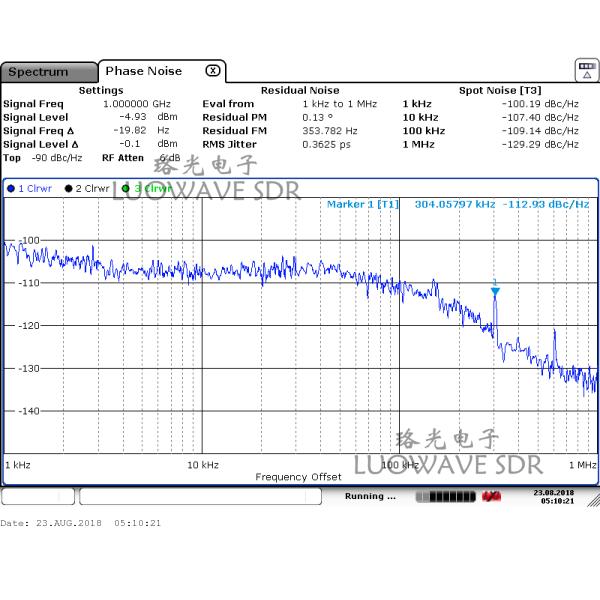The image size is (600, 600).
Task: Click Signal Level value -4.93 dBm
Action: pyautogui.click(x=148, y=117)
